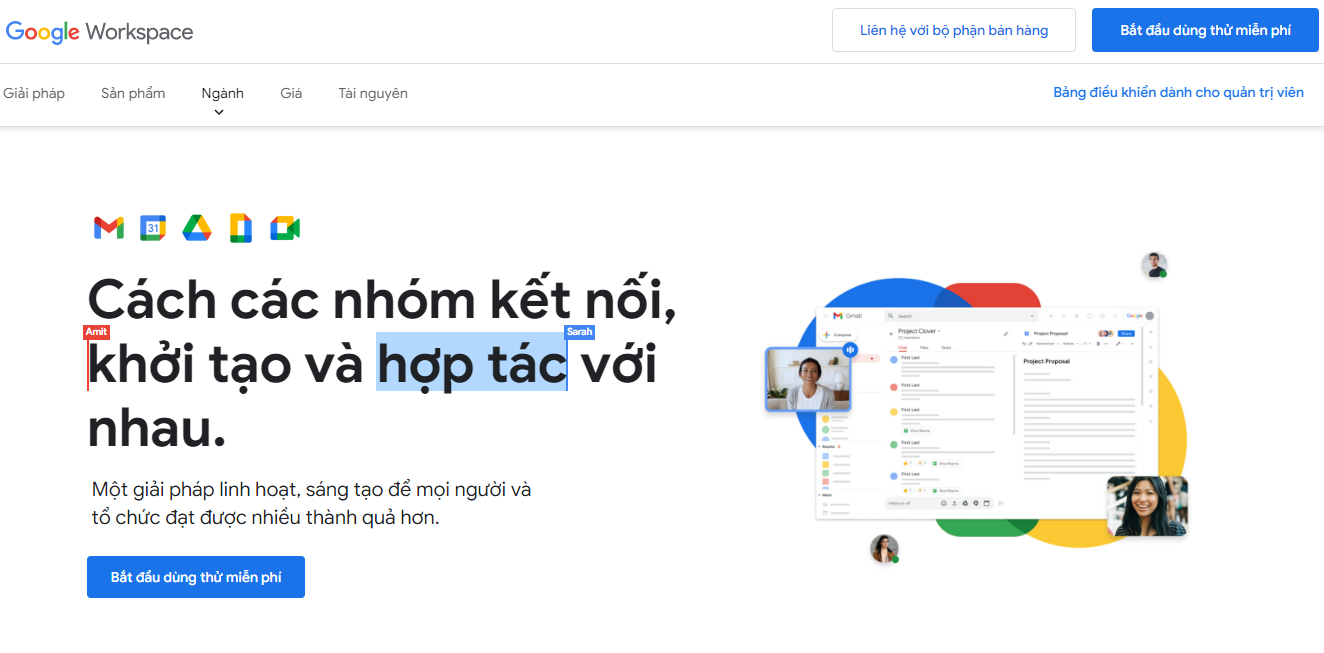Click Liên hệ với bộ phận bán hàng
Screen dimensions: 1324x653
click(954, 30)
